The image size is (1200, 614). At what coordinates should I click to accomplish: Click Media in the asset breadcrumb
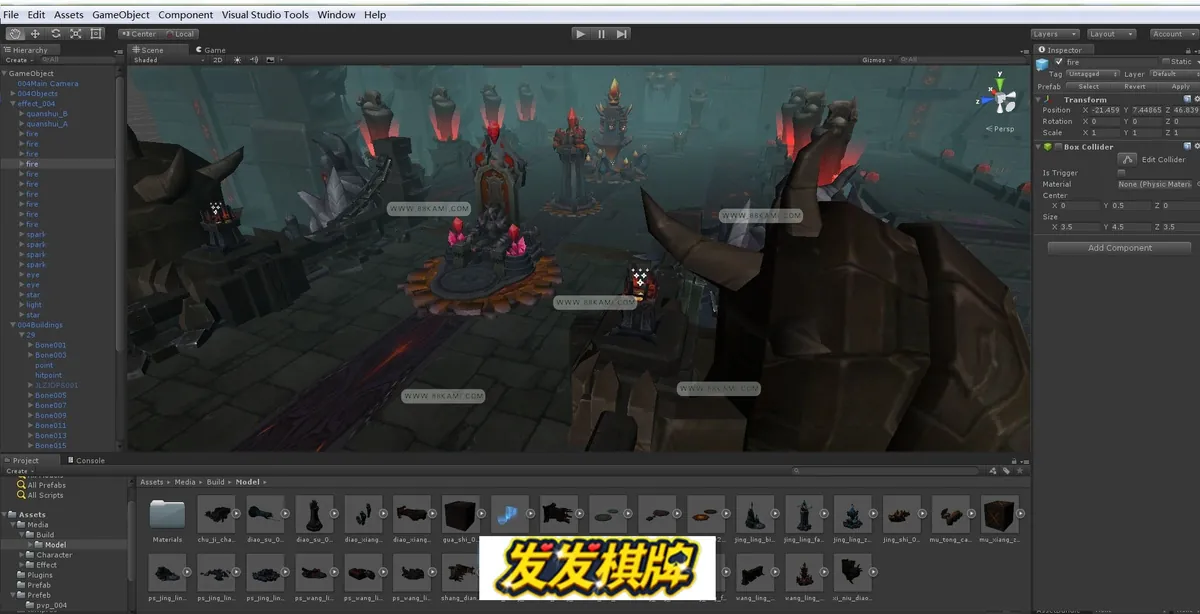coord(185,482)
